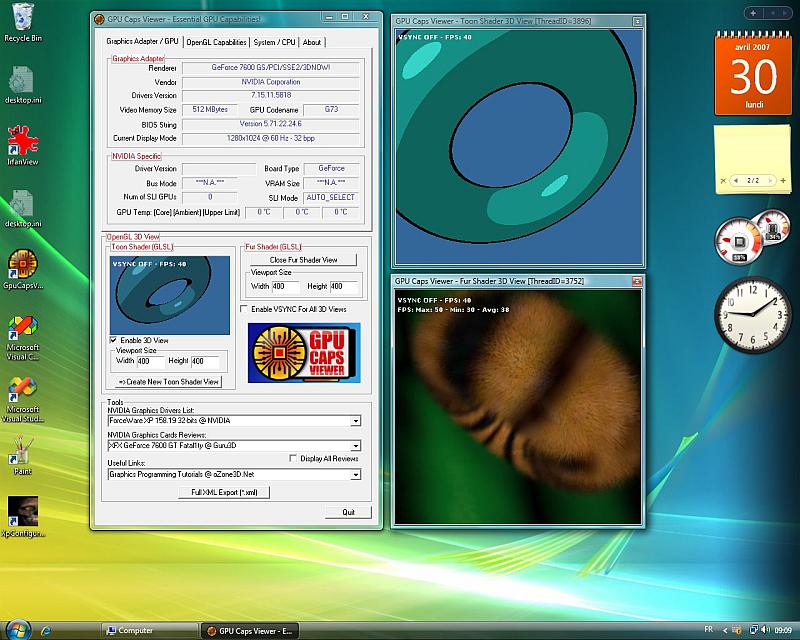Screen dimensions: 800x640
Task: Launch Internet Explorer from quick launch
Action: coord(46,631)
